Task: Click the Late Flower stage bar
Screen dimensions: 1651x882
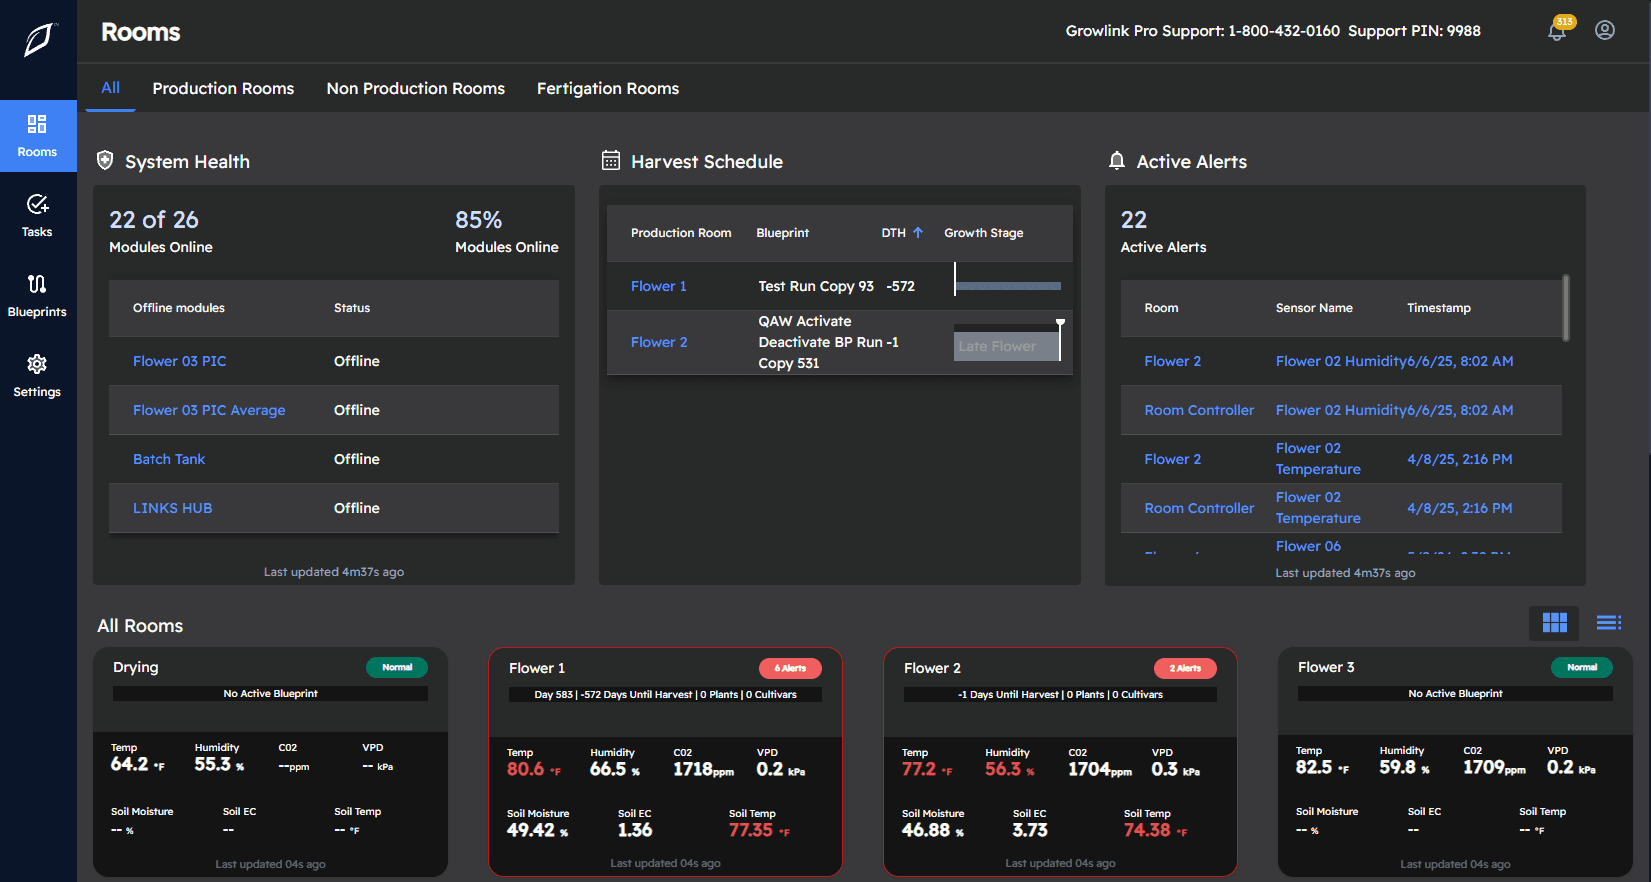Action: coord(1006,346)
